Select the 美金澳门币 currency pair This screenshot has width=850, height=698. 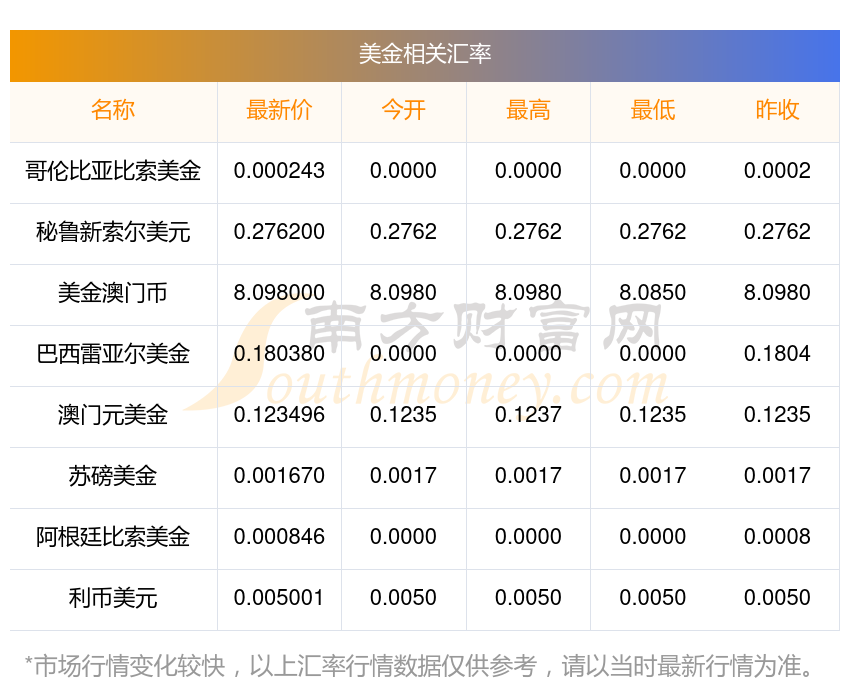tap(113, 293)
